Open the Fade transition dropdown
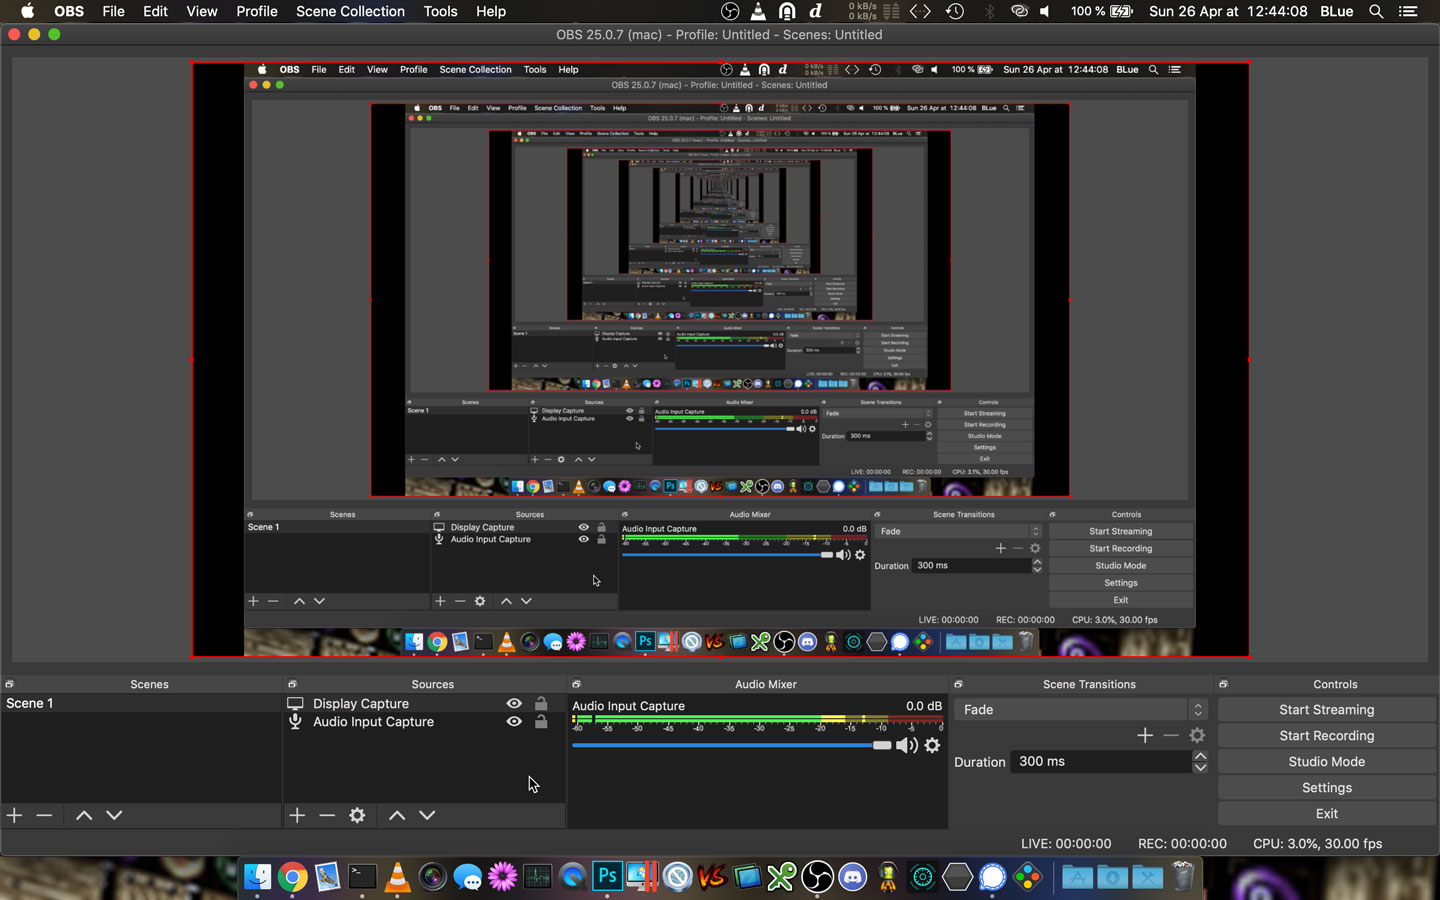 point(1081,709)
